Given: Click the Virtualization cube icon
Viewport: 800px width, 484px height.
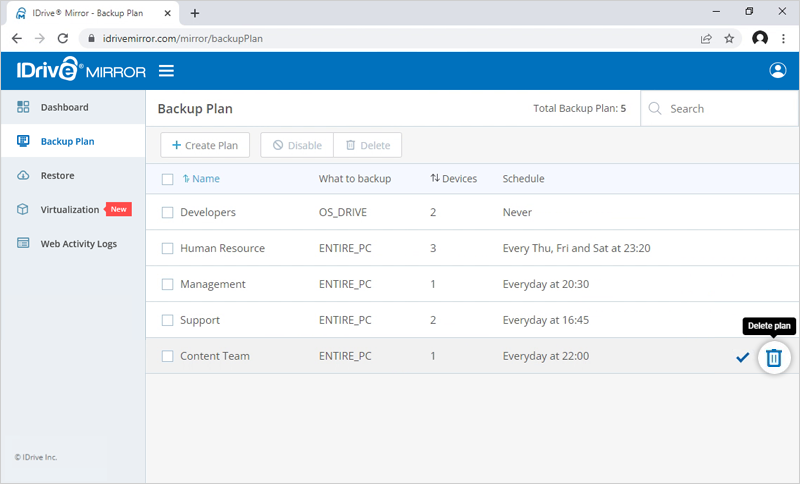Looking at the screenshot, I should [23, 210].
